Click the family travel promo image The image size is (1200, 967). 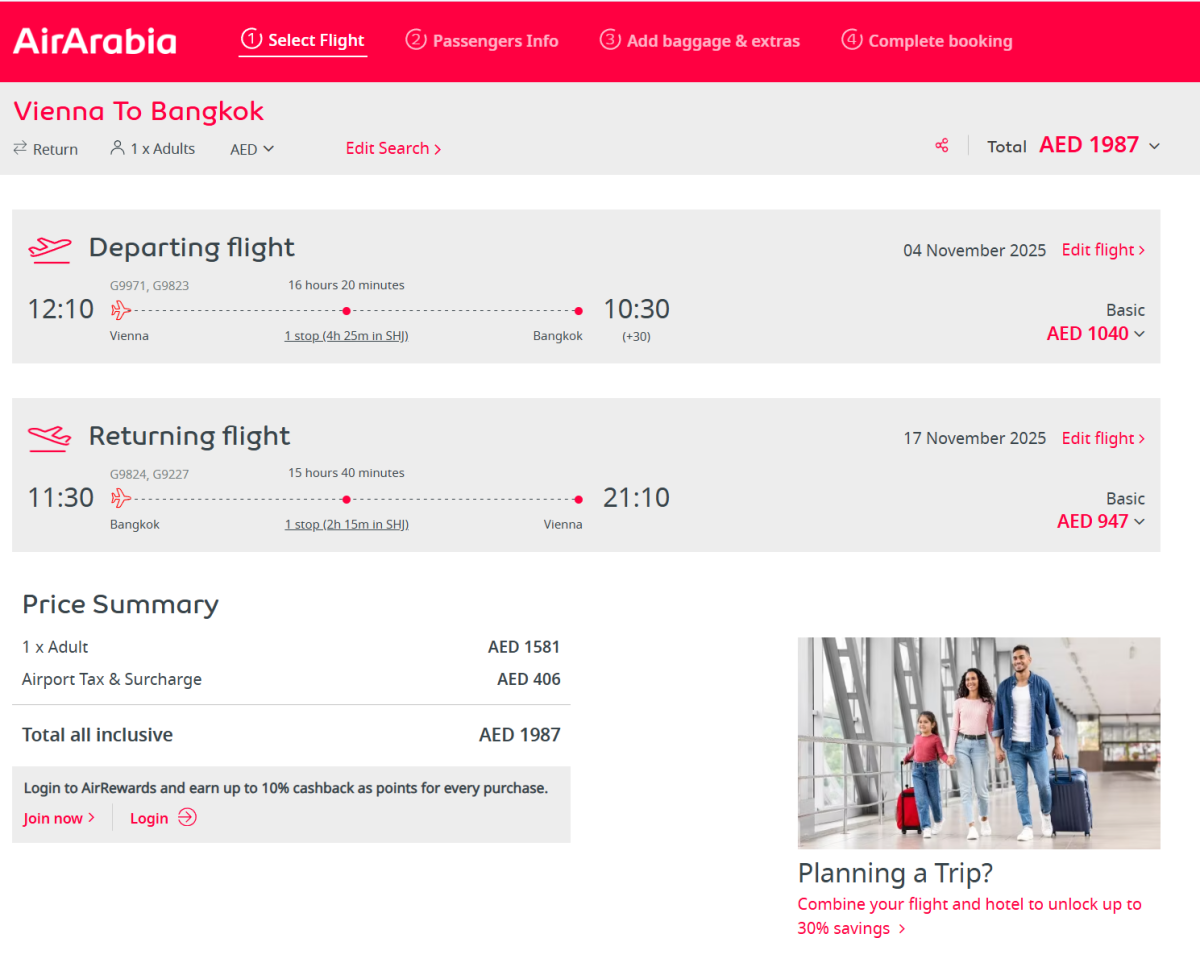[x=979, y=743]
